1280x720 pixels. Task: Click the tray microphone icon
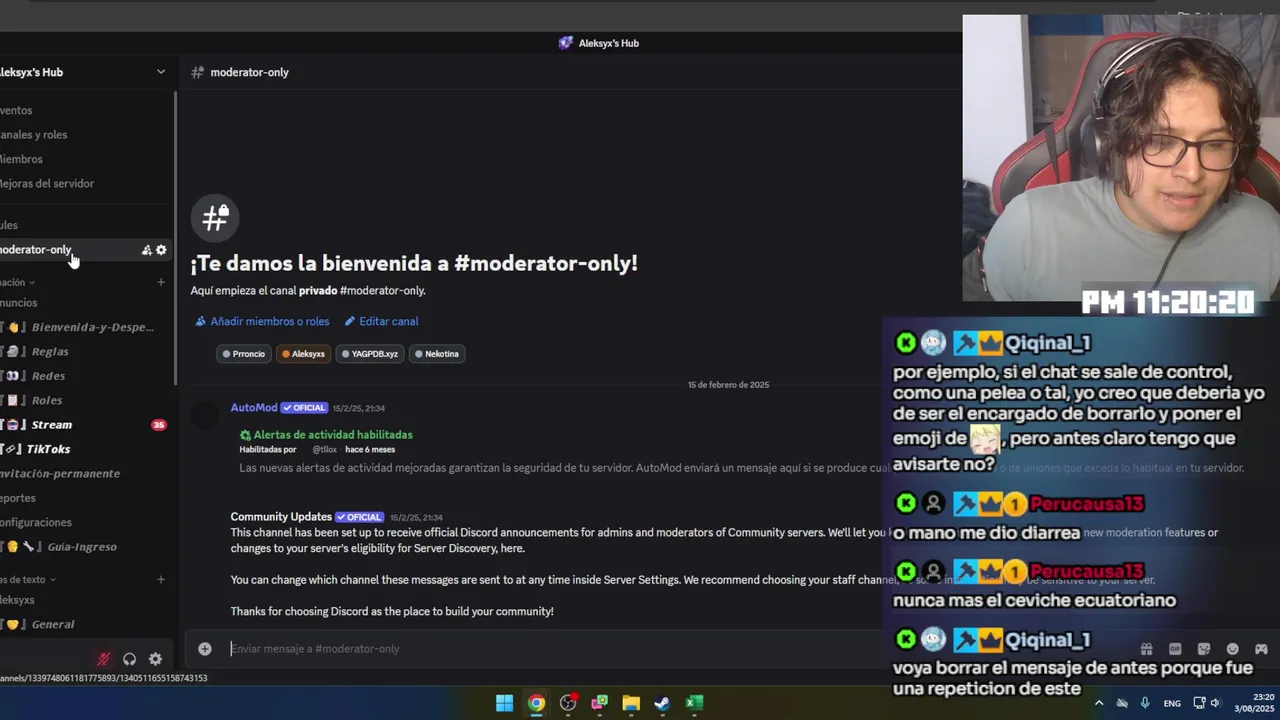1145,703
